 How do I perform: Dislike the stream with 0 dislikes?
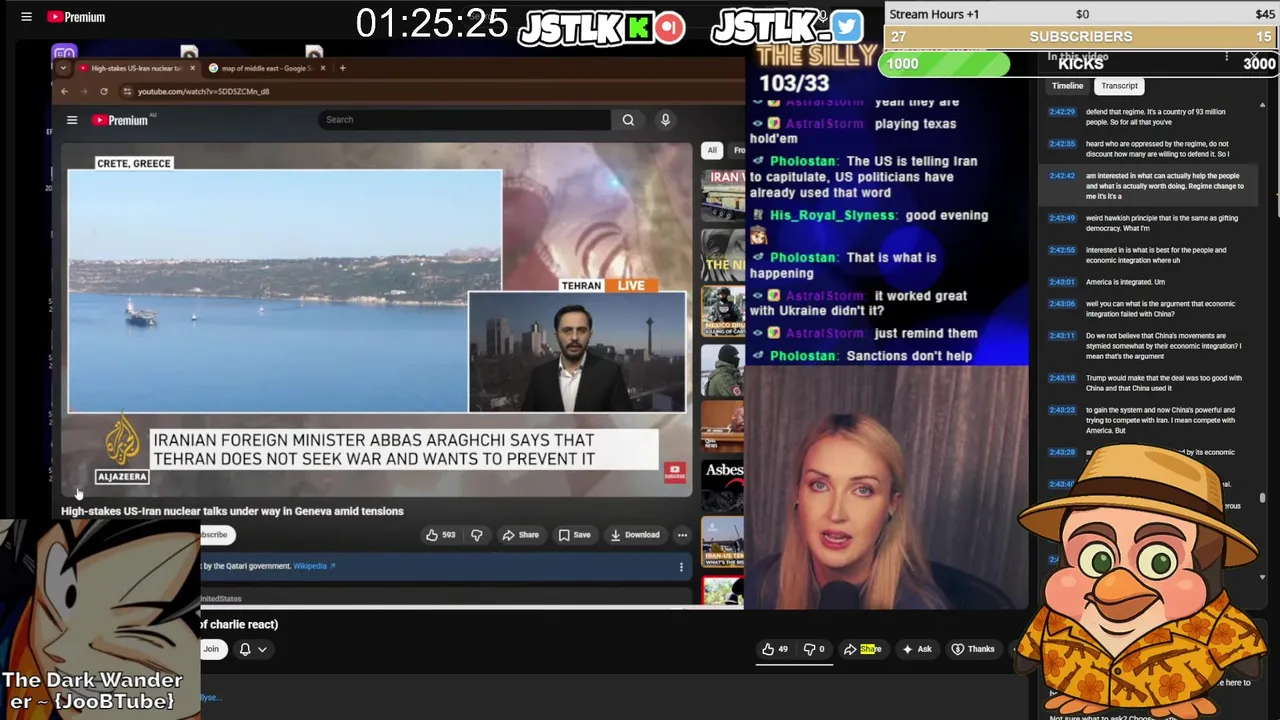coord(814,649)
